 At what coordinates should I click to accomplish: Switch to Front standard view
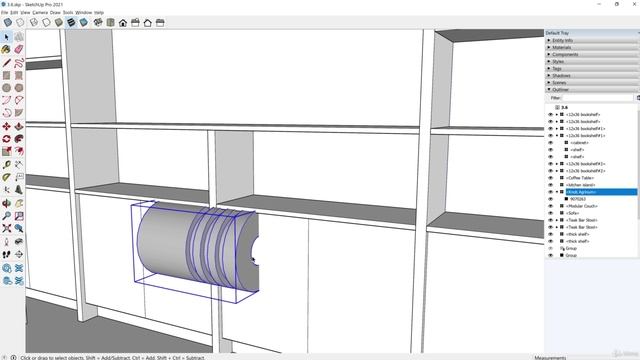pyautogui.click(x=123, y=22)
